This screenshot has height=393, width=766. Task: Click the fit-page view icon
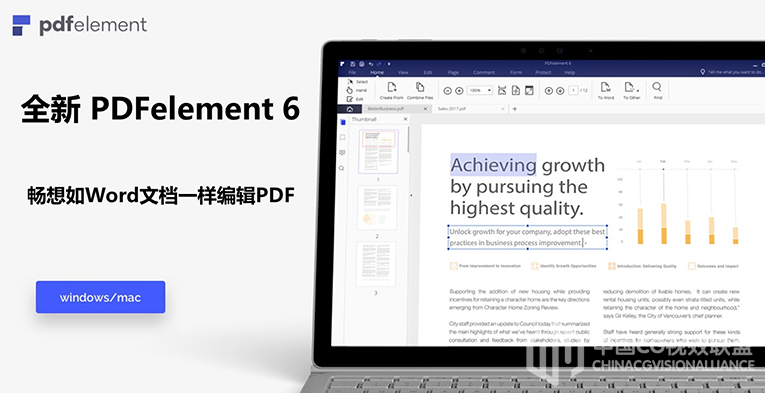point(516,90)
